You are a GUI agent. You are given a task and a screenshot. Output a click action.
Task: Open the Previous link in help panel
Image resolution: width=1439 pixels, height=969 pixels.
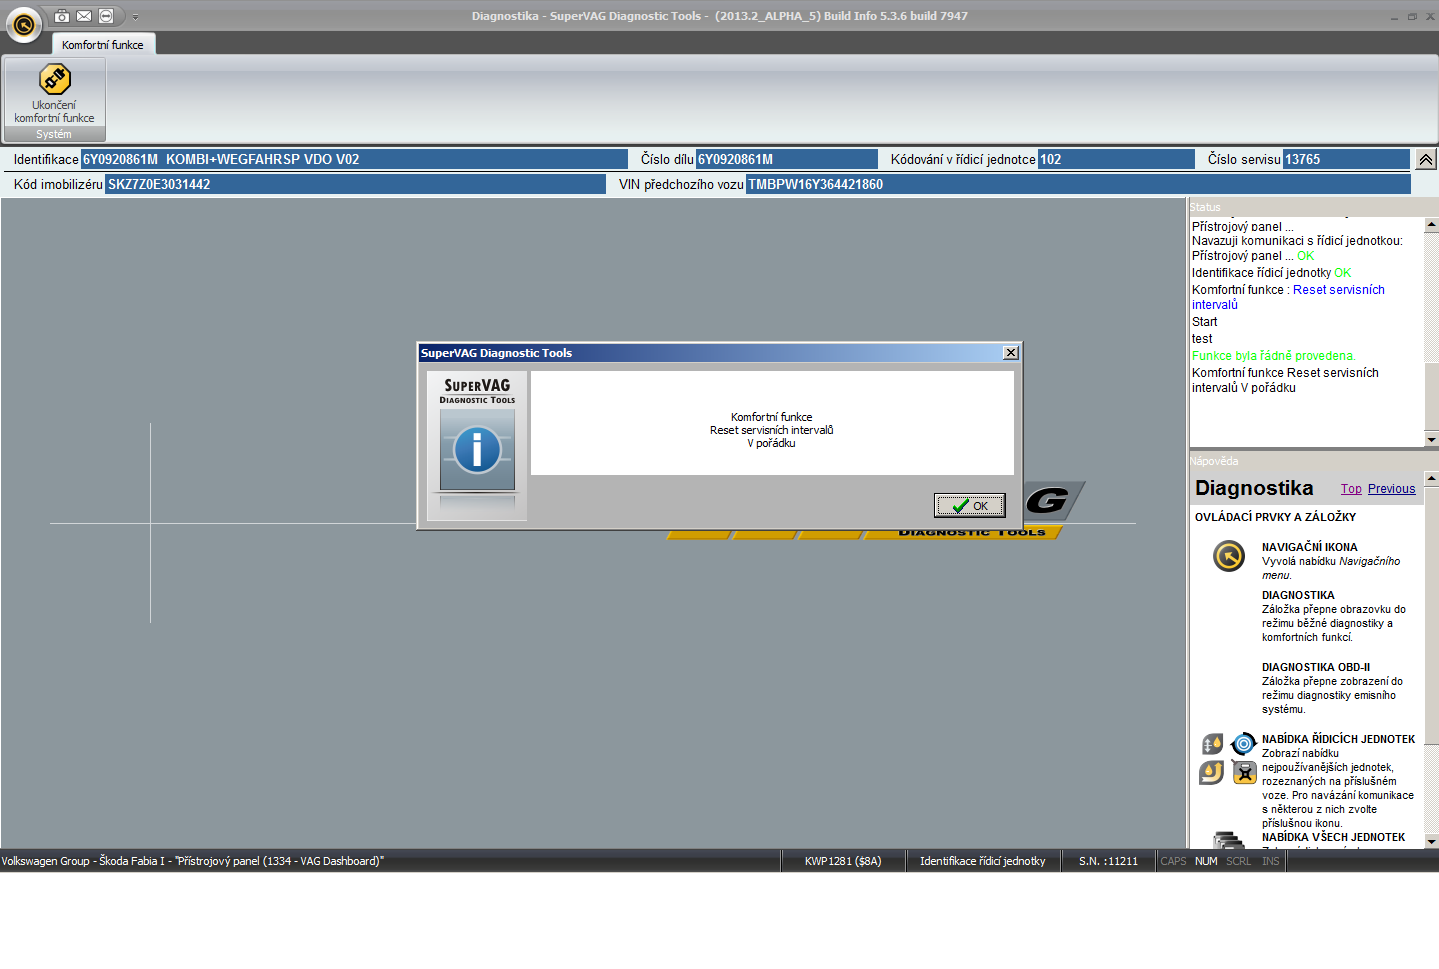click(1392, 489)
